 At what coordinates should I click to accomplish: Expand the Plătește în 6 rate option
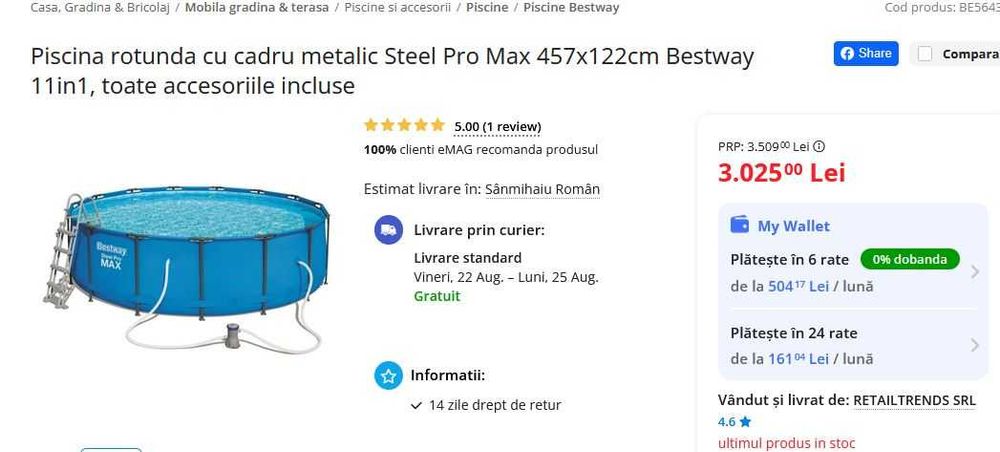[x=975, y=271]
